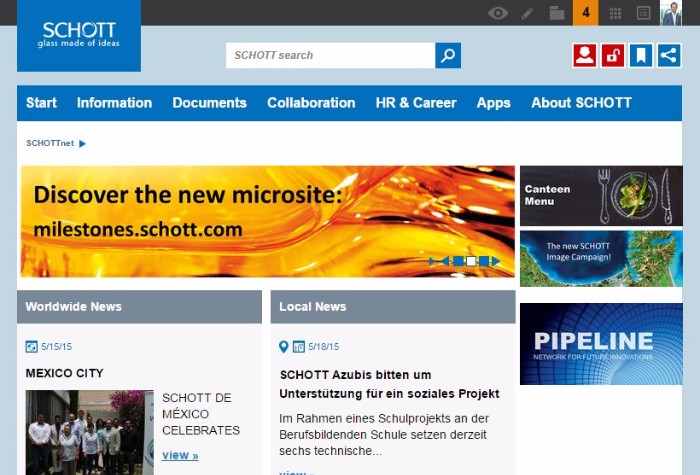Open the user profile photo
700x475 pixels.
point(671,13)
